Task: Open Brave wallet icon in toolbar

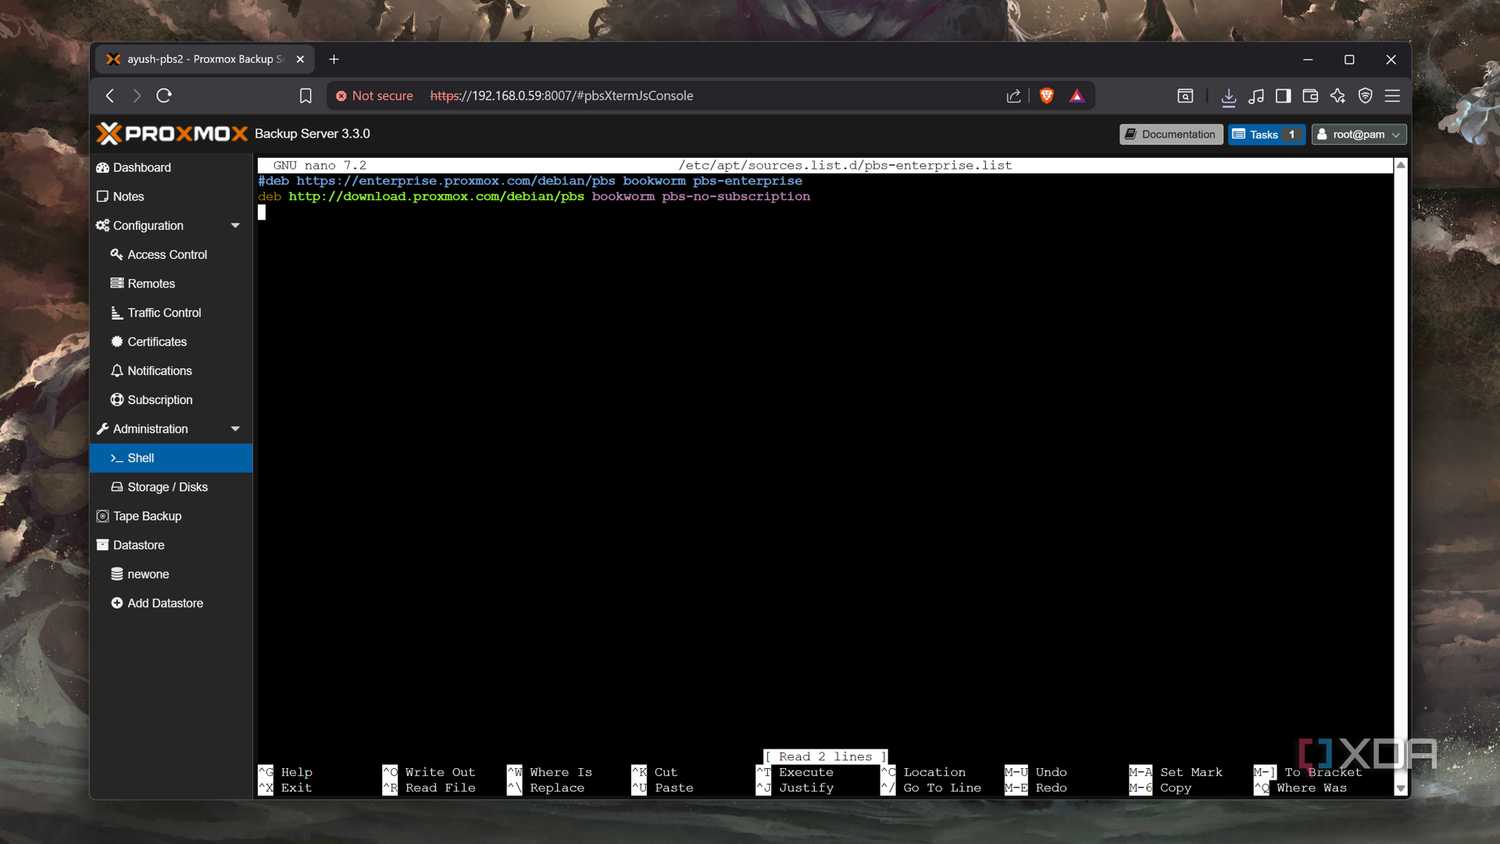Action: tap(1310, 96)
